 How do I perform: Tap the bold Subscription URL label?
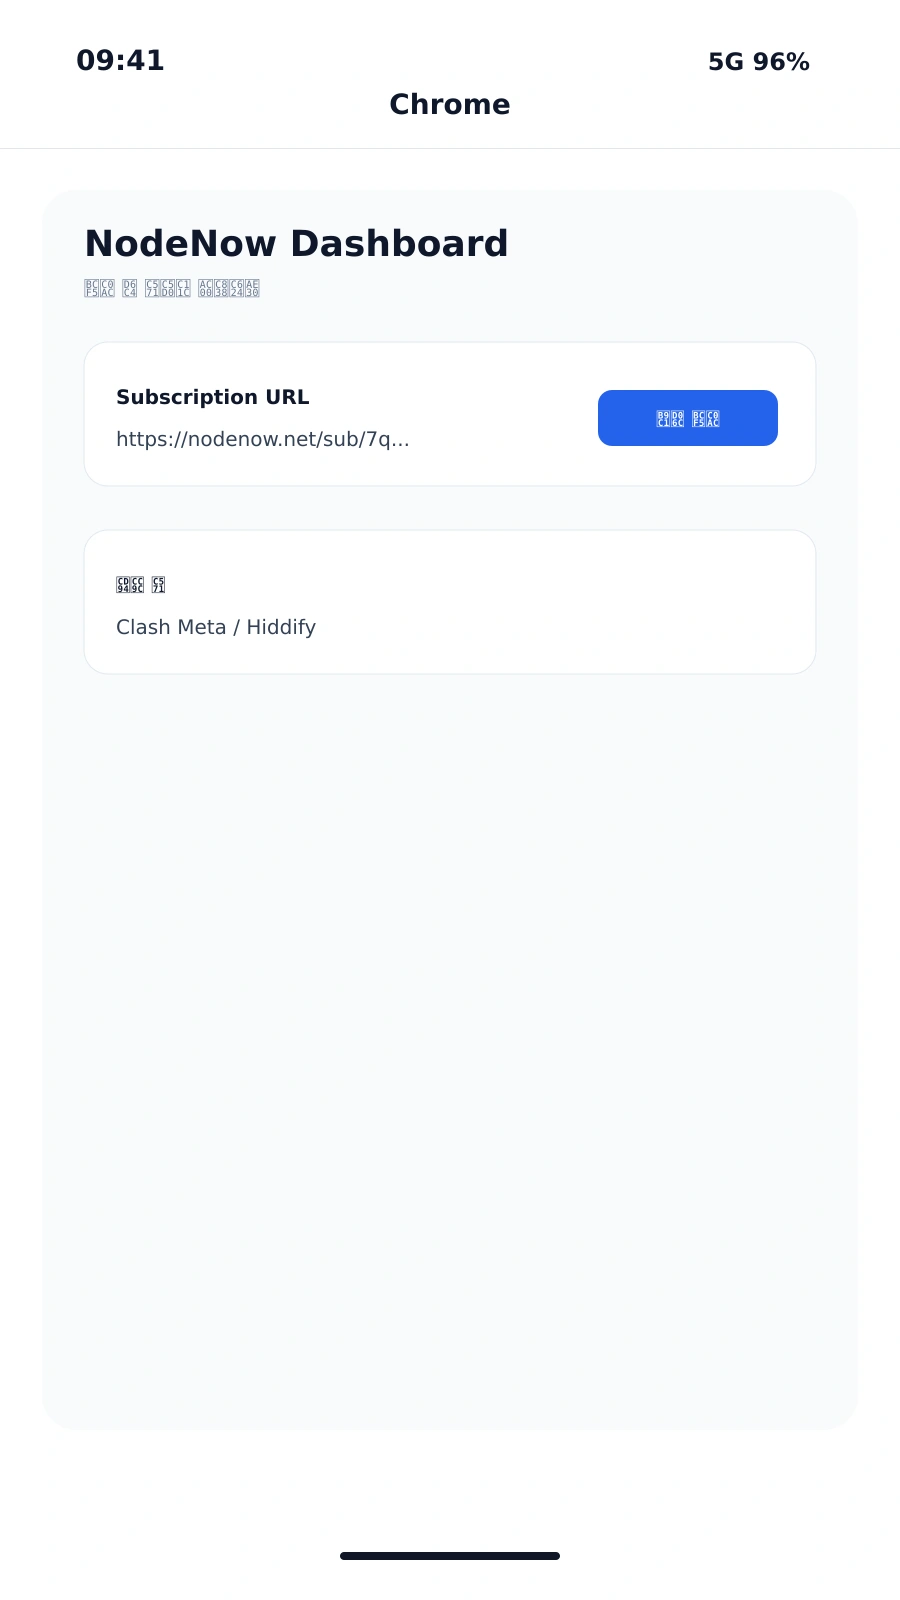212,397
